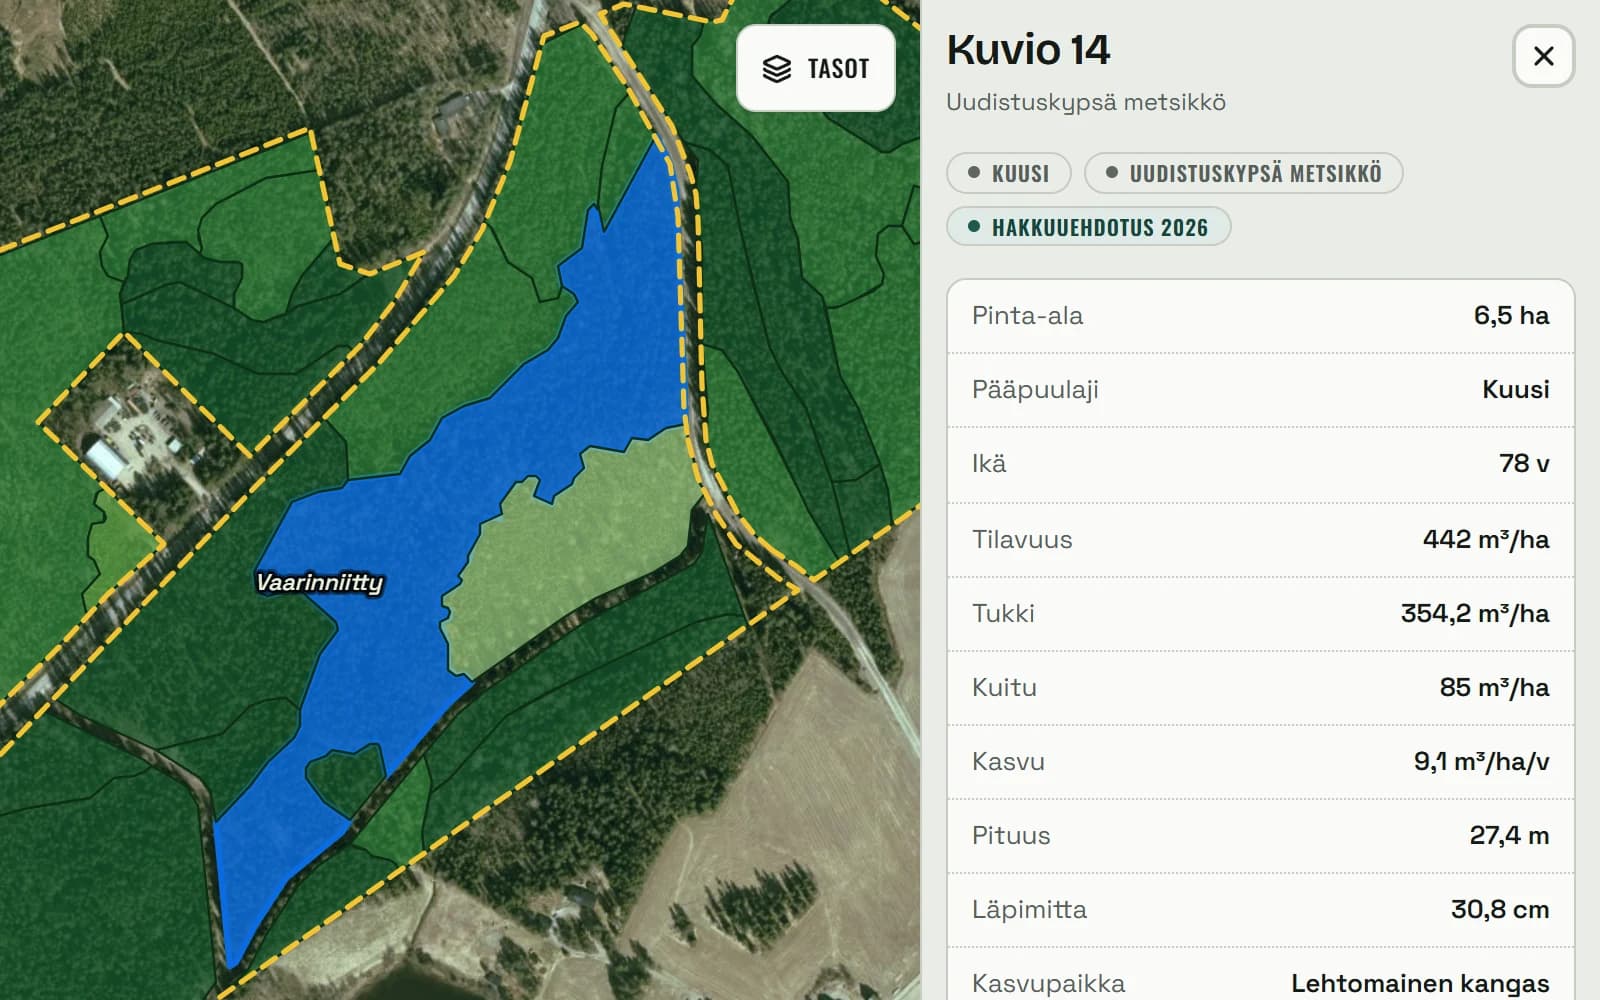The width and height of the screenshot is (1600, 1000).
Task: Select the UUDISTUSKYPSÄ METSIKKÖ tag chip
Action: pyautogui.click(x=1243, y=173)
